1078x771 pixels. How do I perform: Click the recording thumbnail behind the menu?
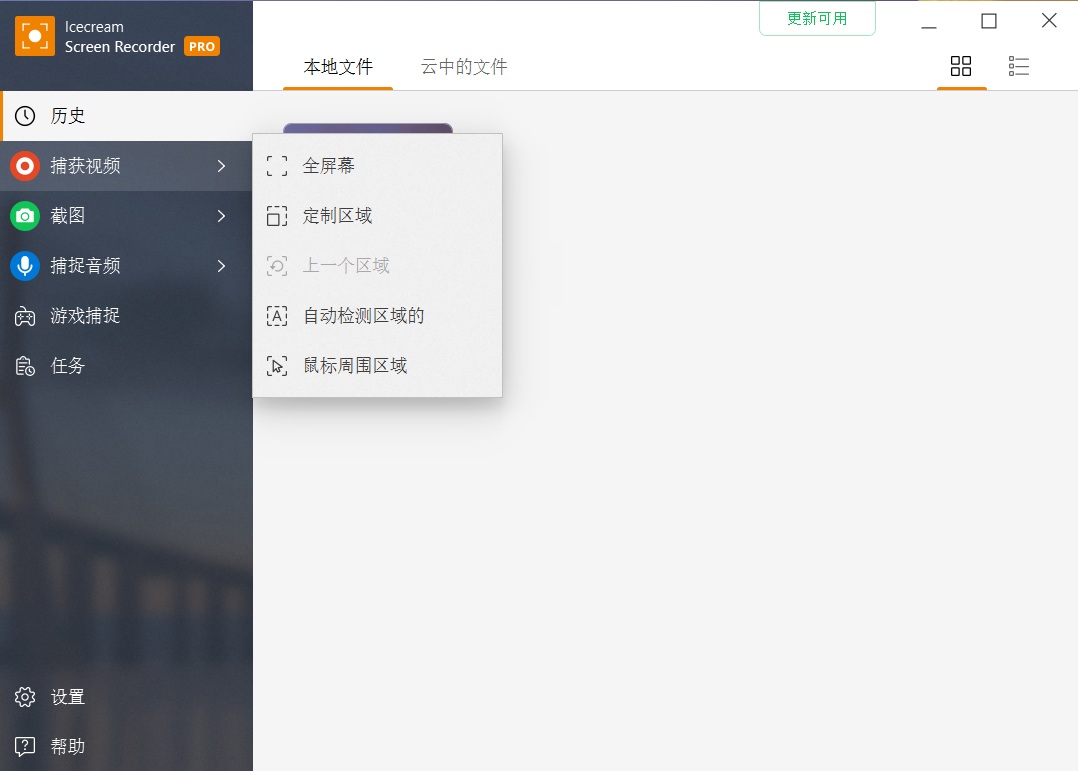pyautogui.click(x=368, y=129)
